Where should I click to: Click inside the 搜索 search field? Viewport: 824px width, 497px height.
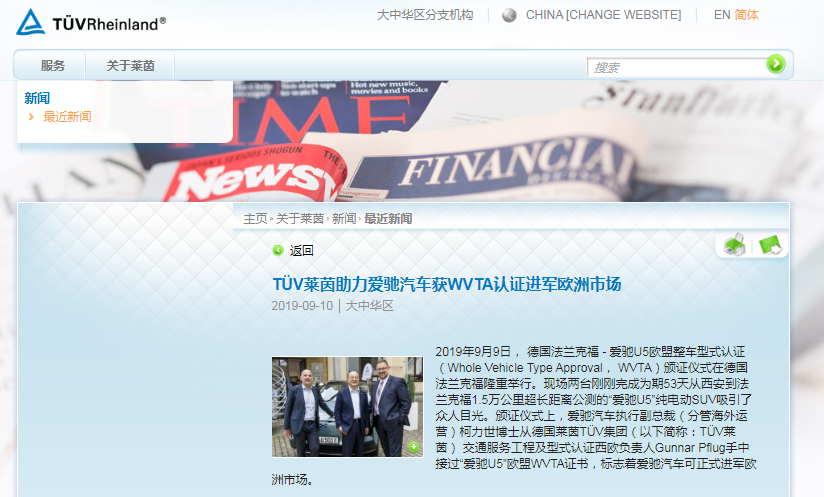click(675, 67)
